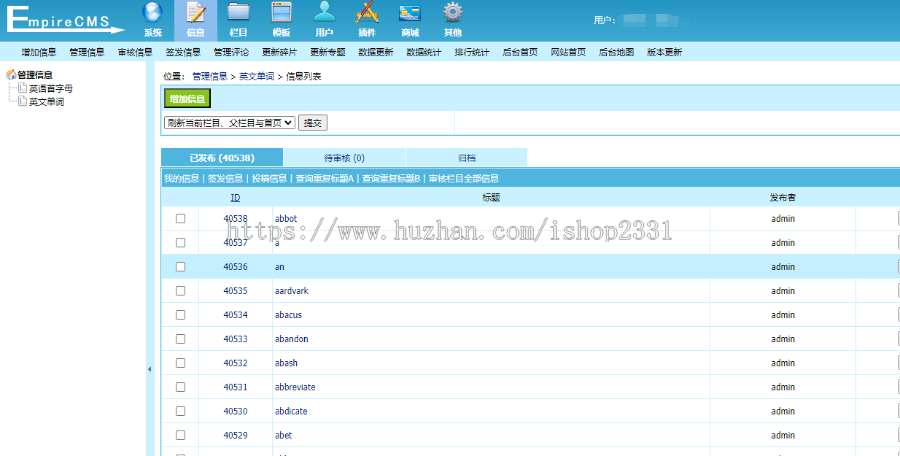Click 管理信息 in the breadcrumb
This screenshot has height=456, width=900.
210,76
